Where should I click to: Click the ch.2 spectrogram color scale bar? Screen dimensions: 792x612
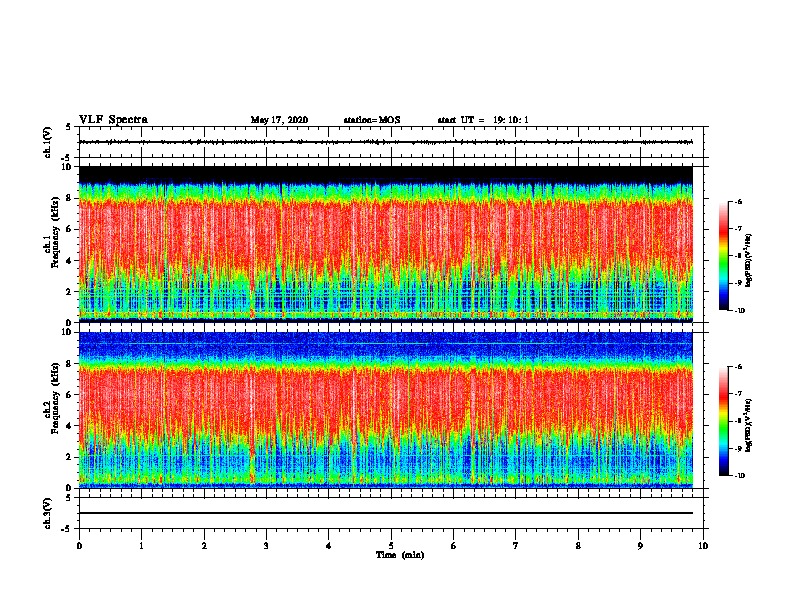point(723,421)
